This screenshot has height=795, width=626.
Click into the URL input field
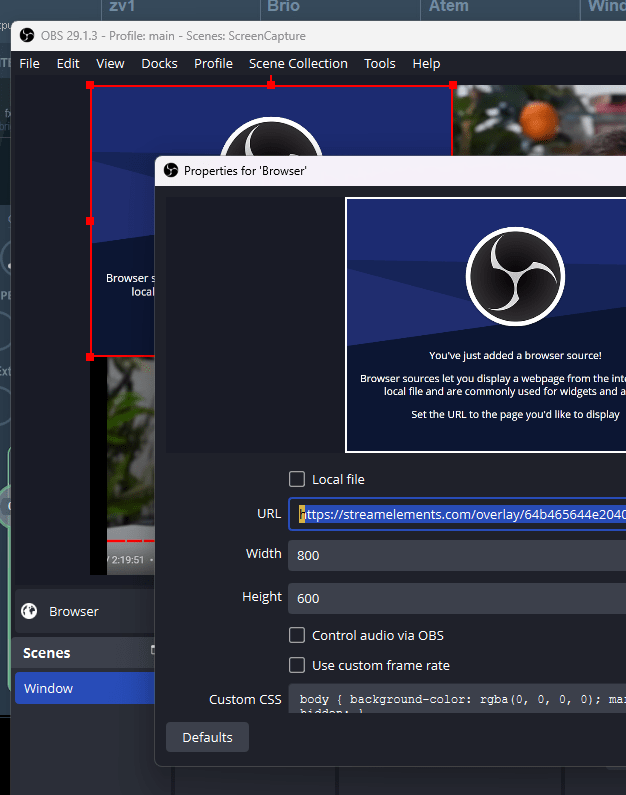click(x=457, y=514)
